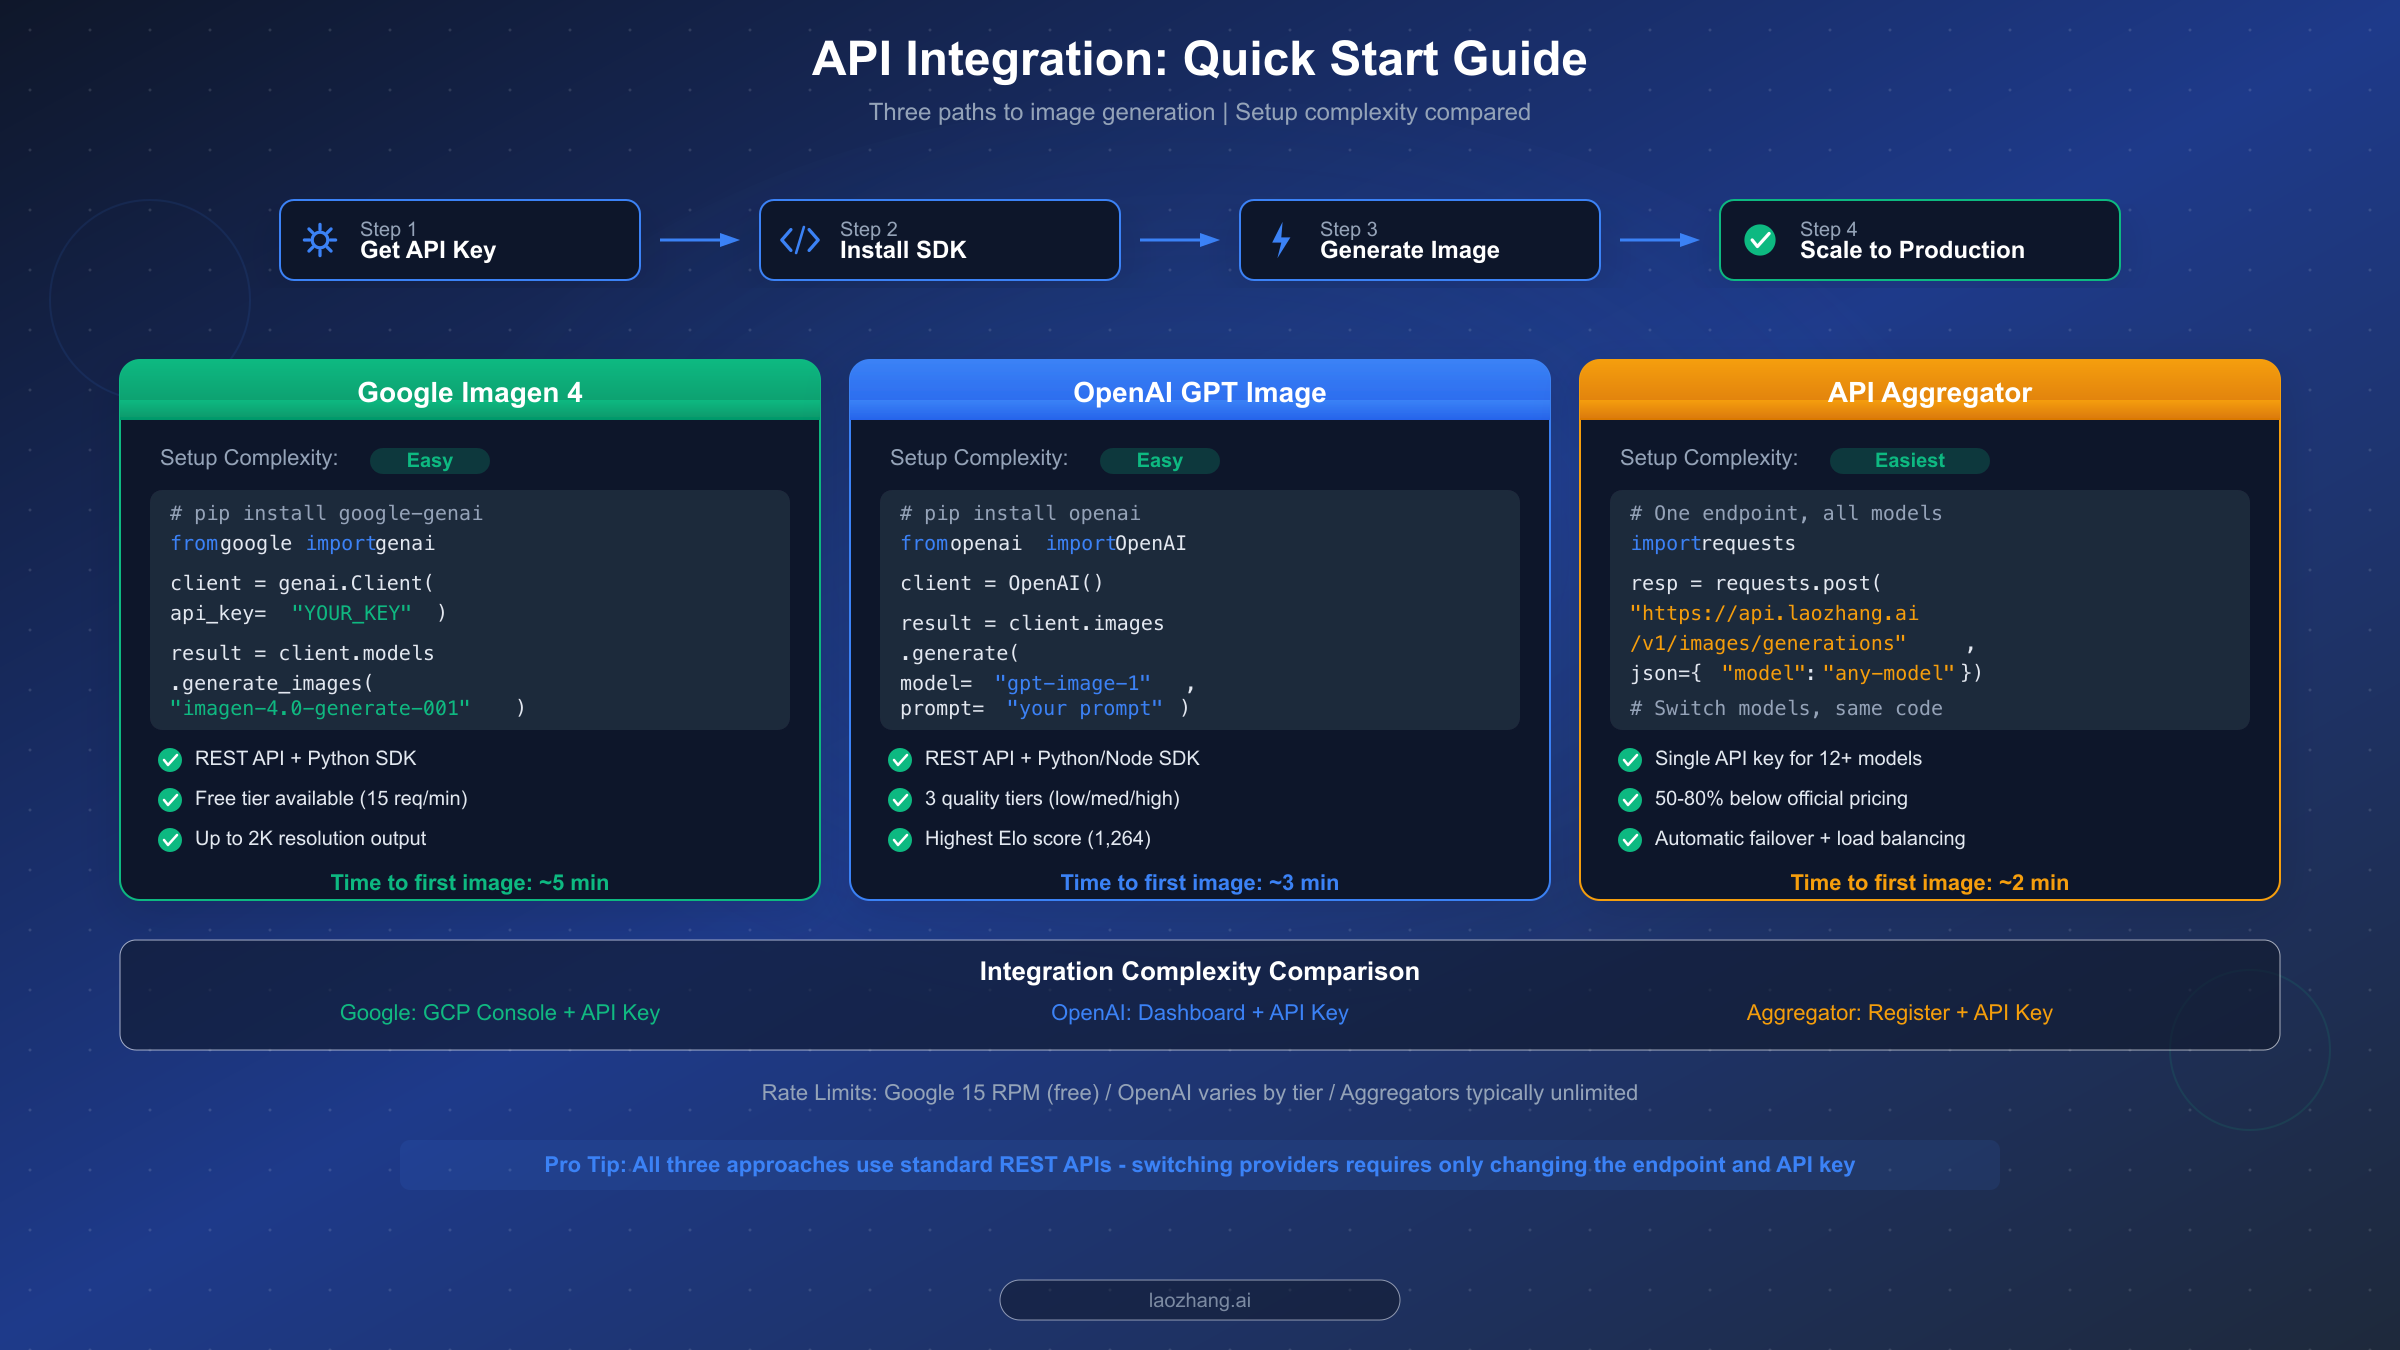Switch to the 'API Aggregator' card header

[x=1929, y=392]
